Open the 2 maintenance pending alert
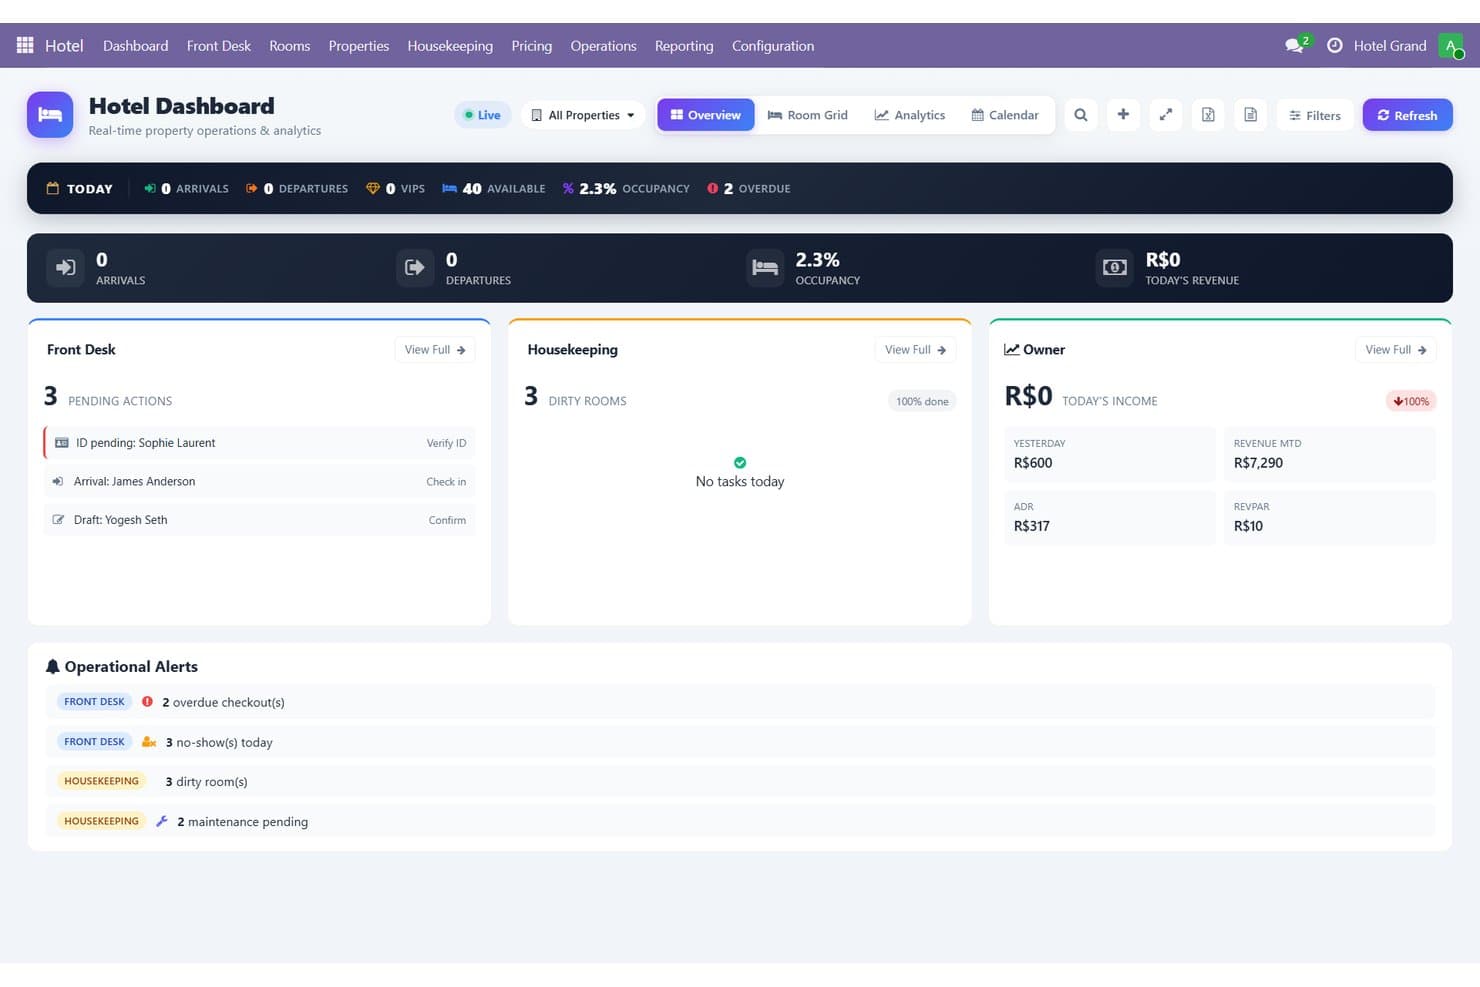Screen dimensions: 1480x987 point(740,821)
